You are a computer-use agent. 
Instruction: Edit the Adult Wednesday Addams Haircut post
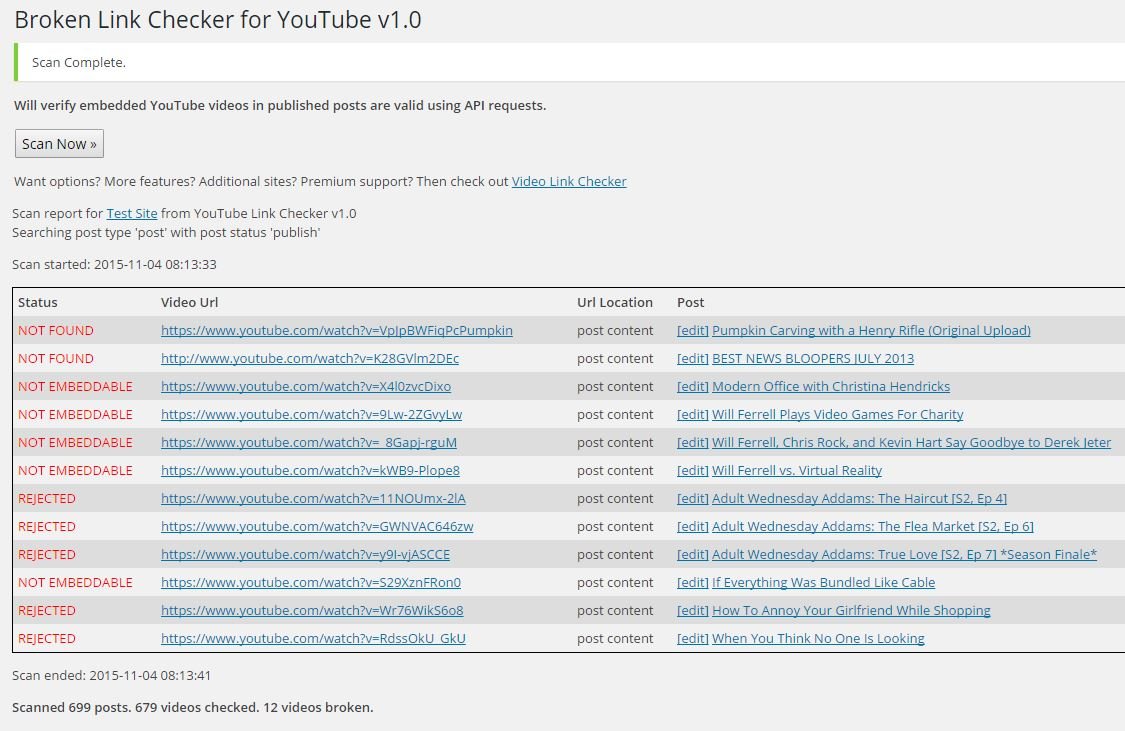[x=692, y=499]
